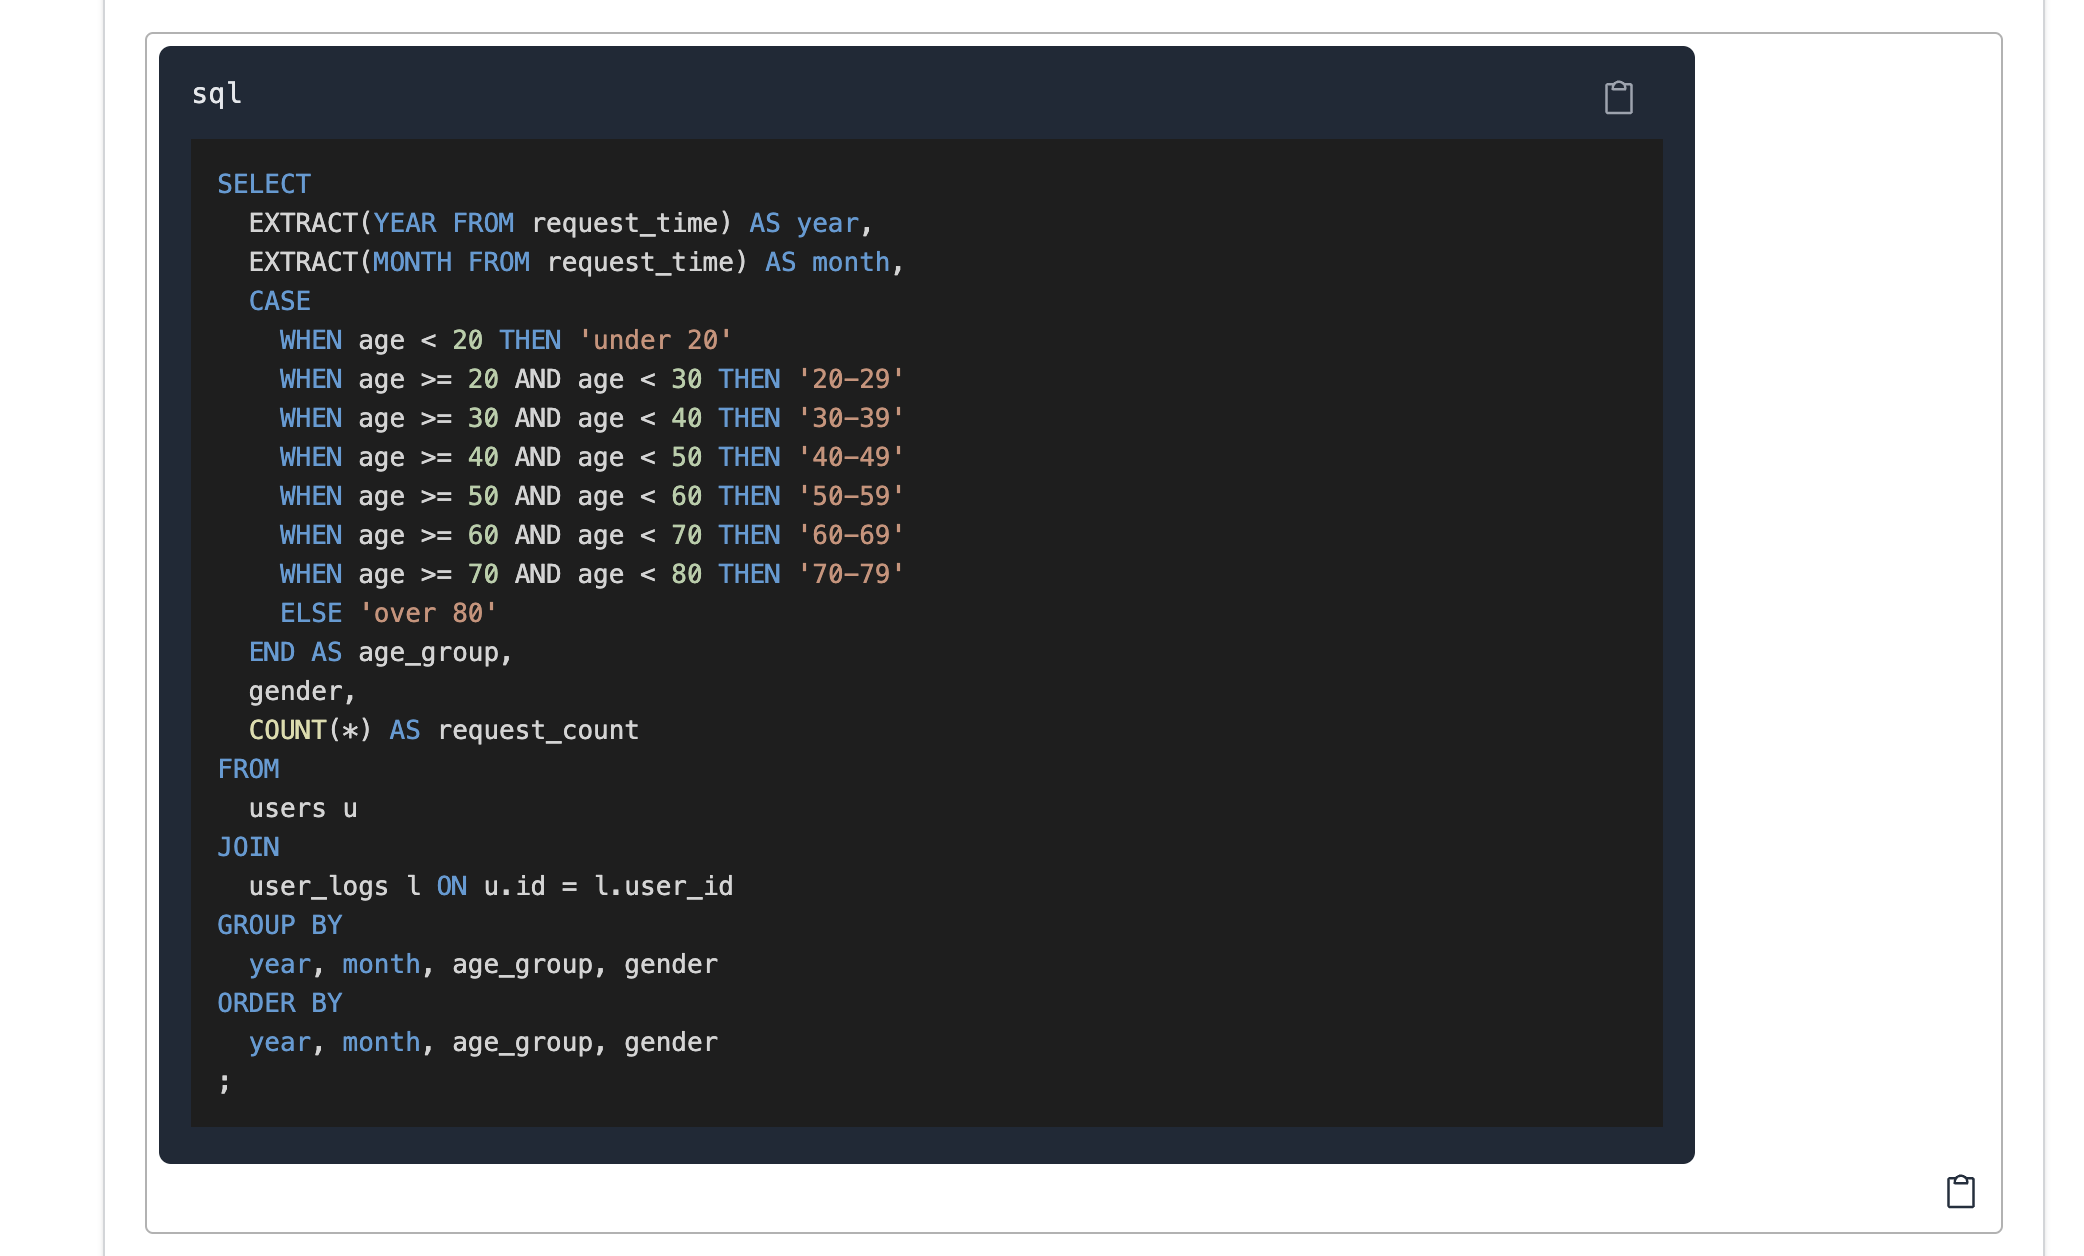Click the '20-29' string literal
The width and height of the screenshot is (2084, 1256).
tap(850, 379)
